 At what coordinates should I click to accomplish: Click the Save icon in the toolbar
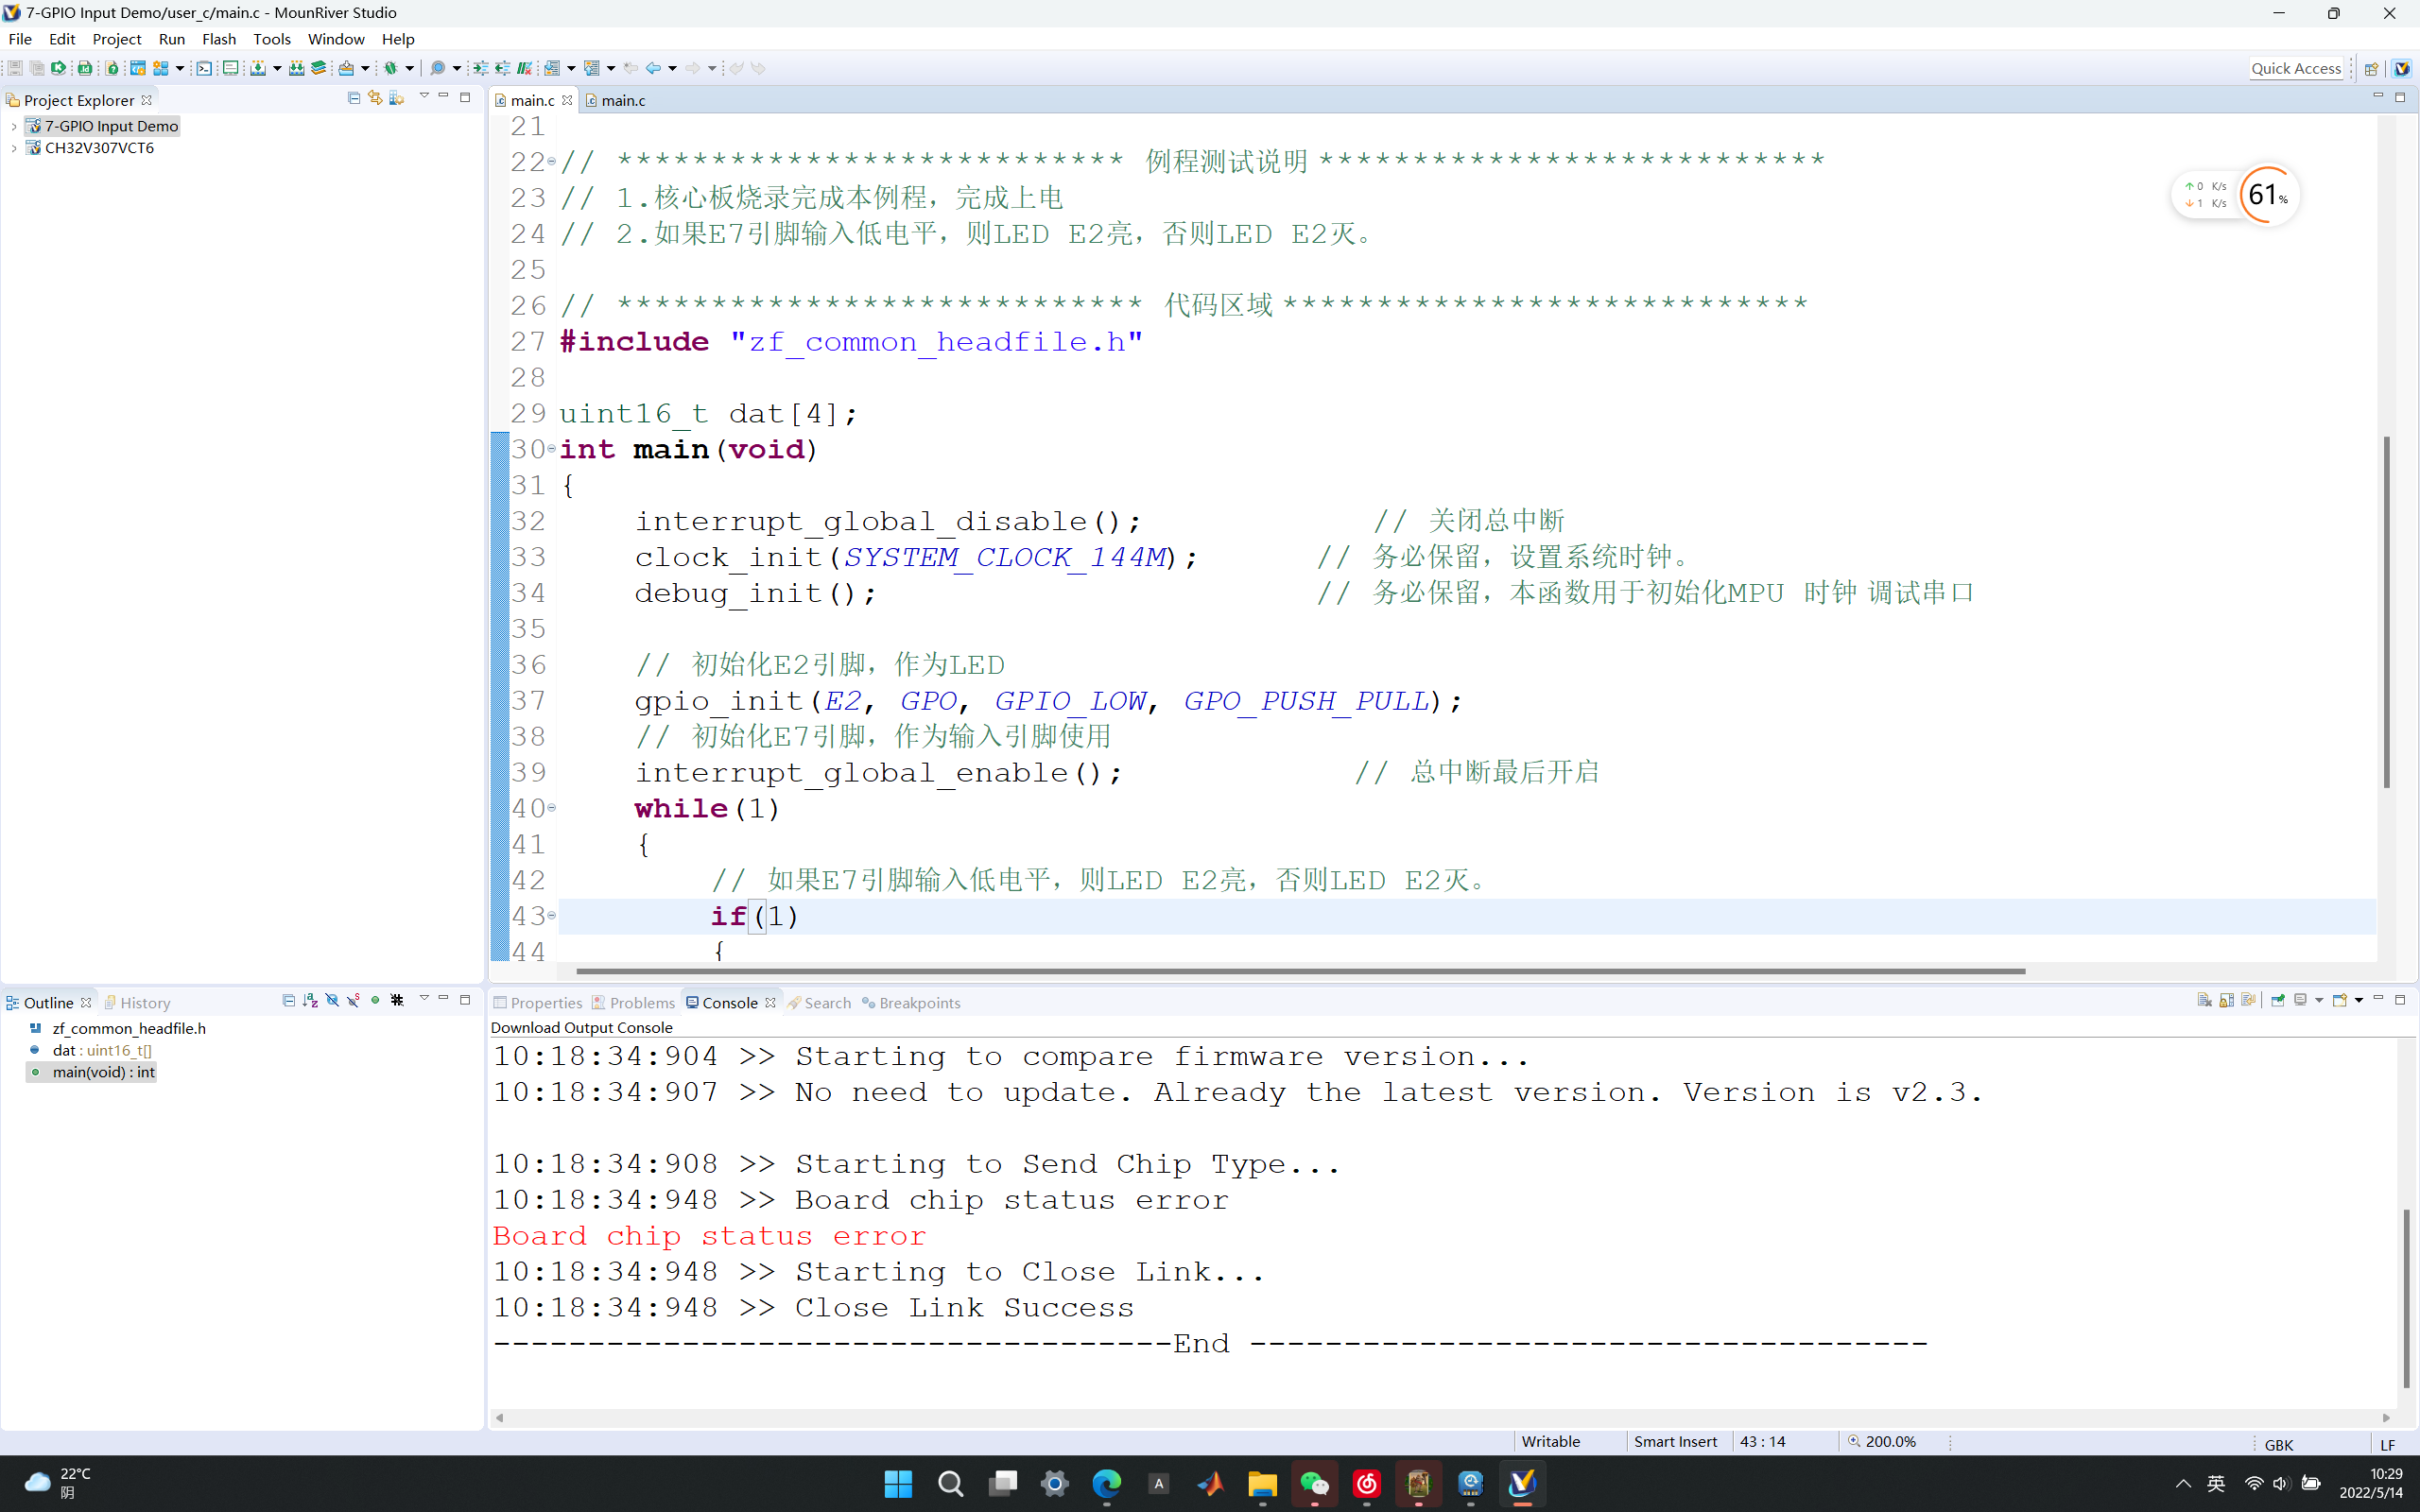pyautogui.click(x=14, y=68)
